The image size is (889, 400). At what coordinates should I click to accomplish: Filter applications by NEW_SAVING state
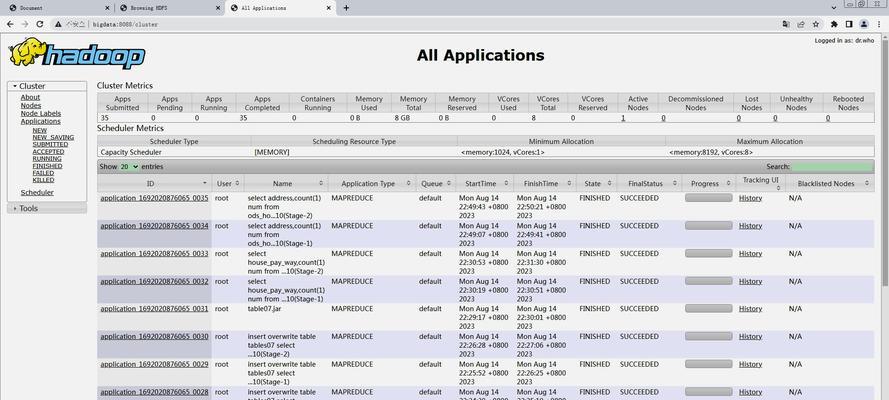tap(53, 138)
